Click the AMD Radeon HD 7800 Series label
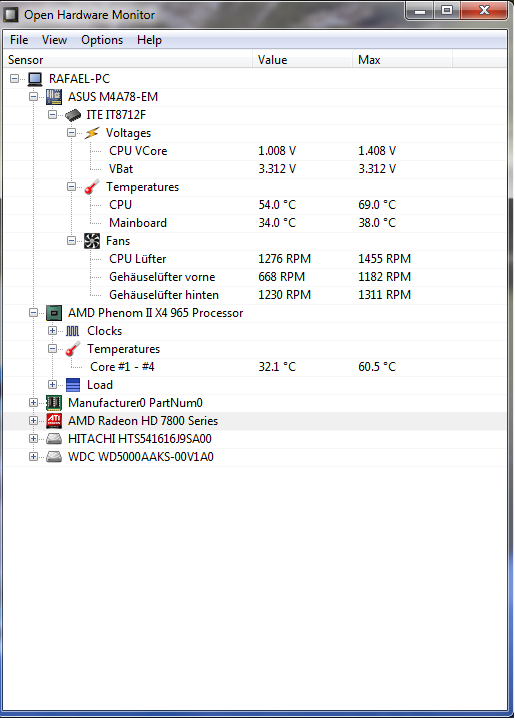 pyautogui.click(x=143, y=421)
